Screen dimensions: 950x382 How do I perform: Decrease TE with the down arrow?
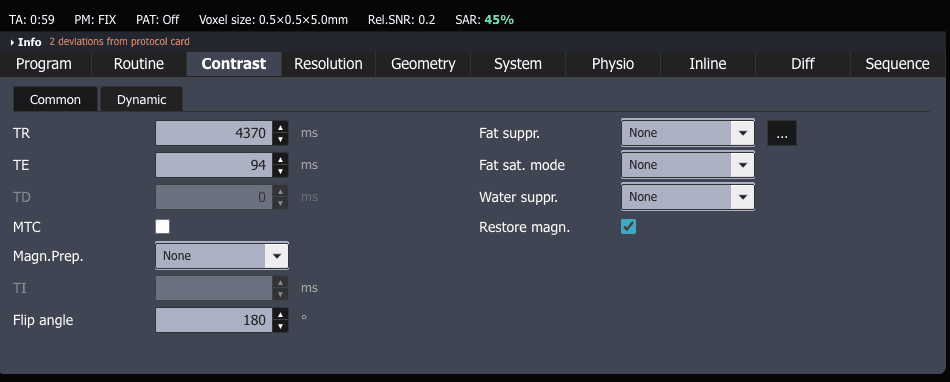tap(280, 171)
